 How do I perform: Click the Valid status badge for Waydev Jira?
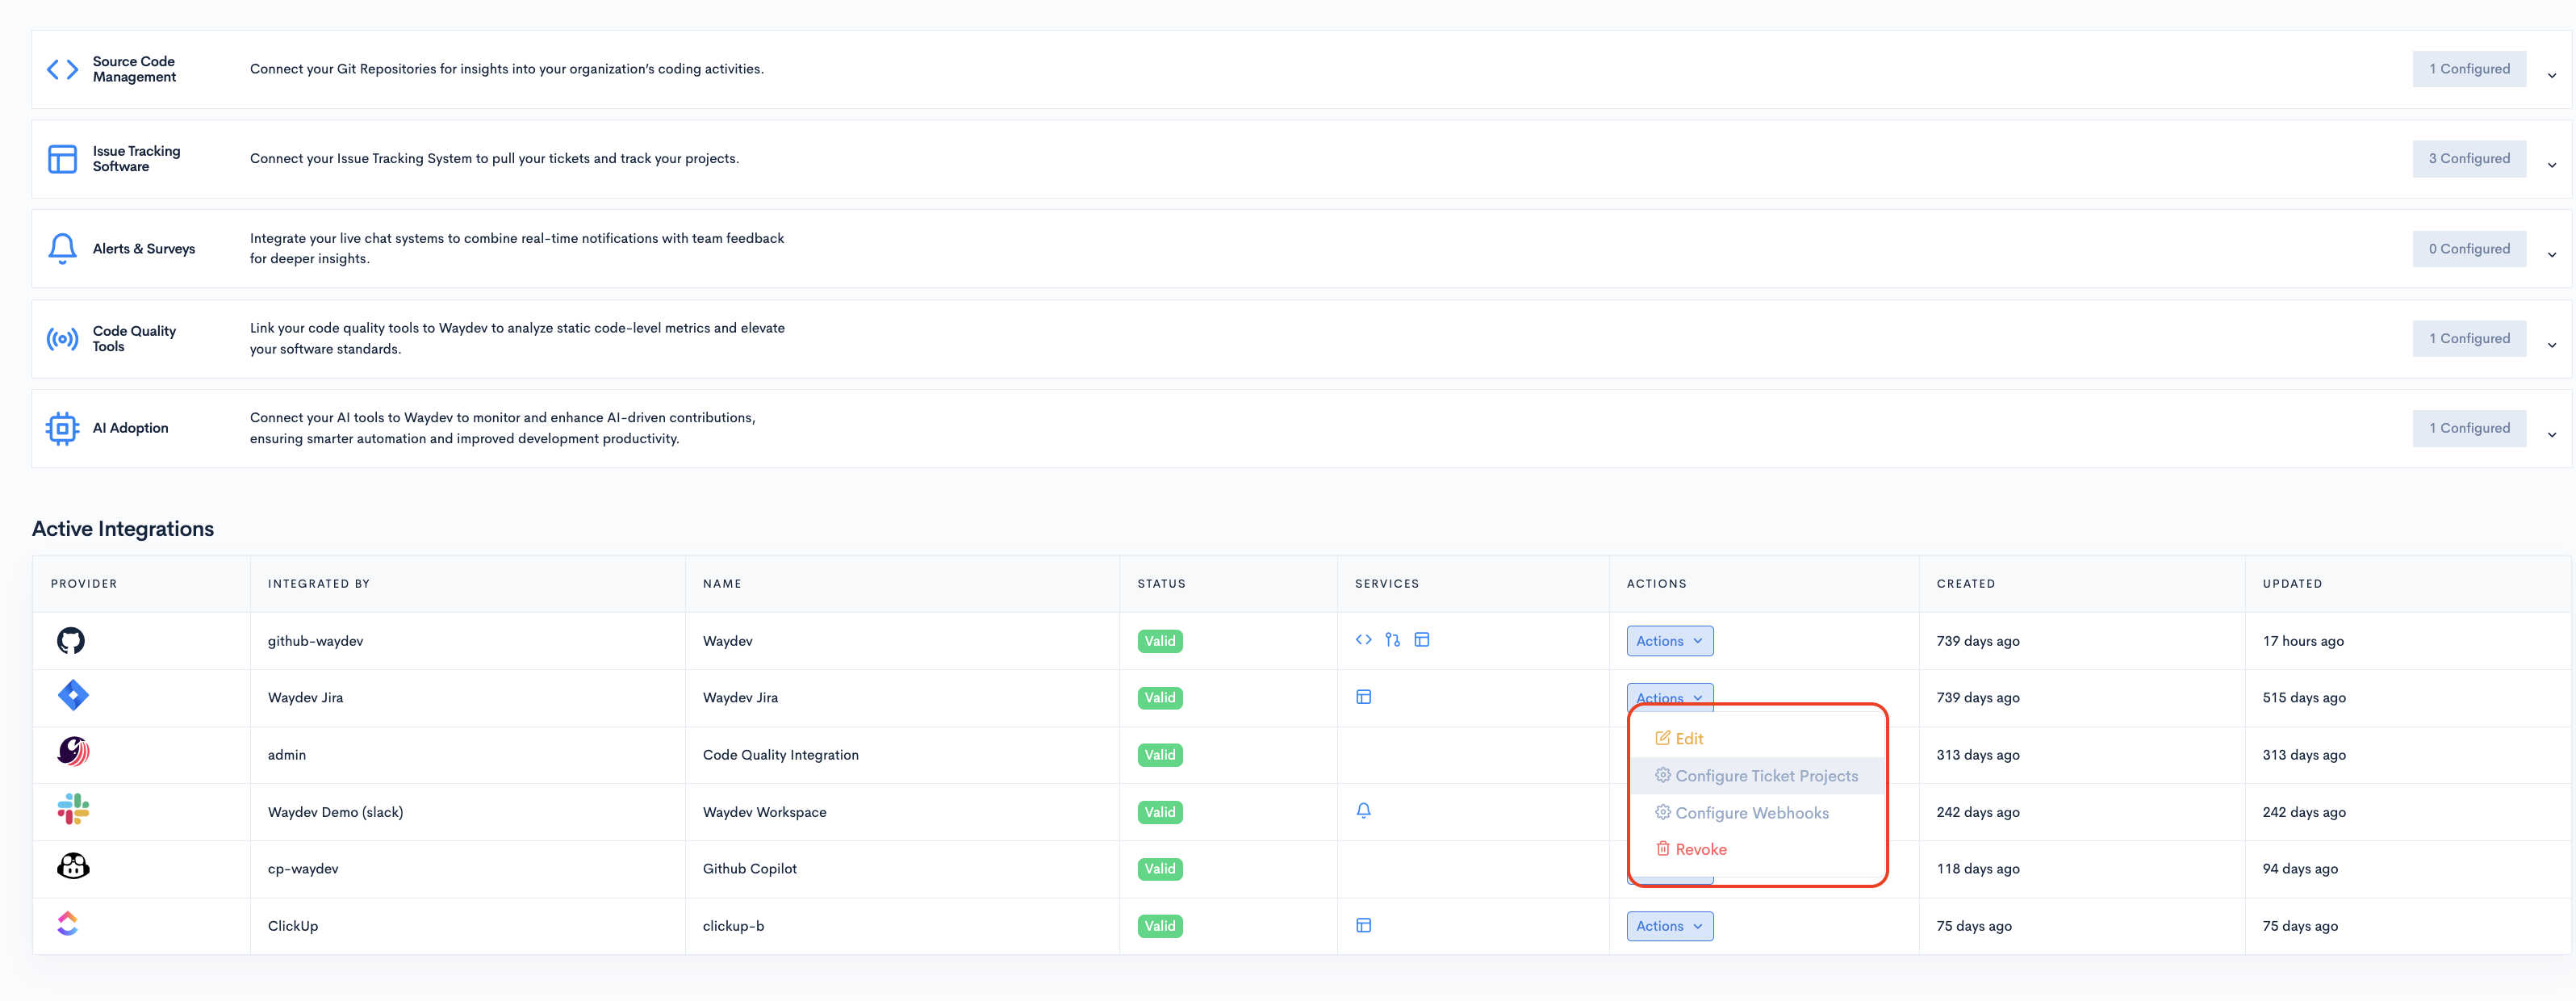1159,698
